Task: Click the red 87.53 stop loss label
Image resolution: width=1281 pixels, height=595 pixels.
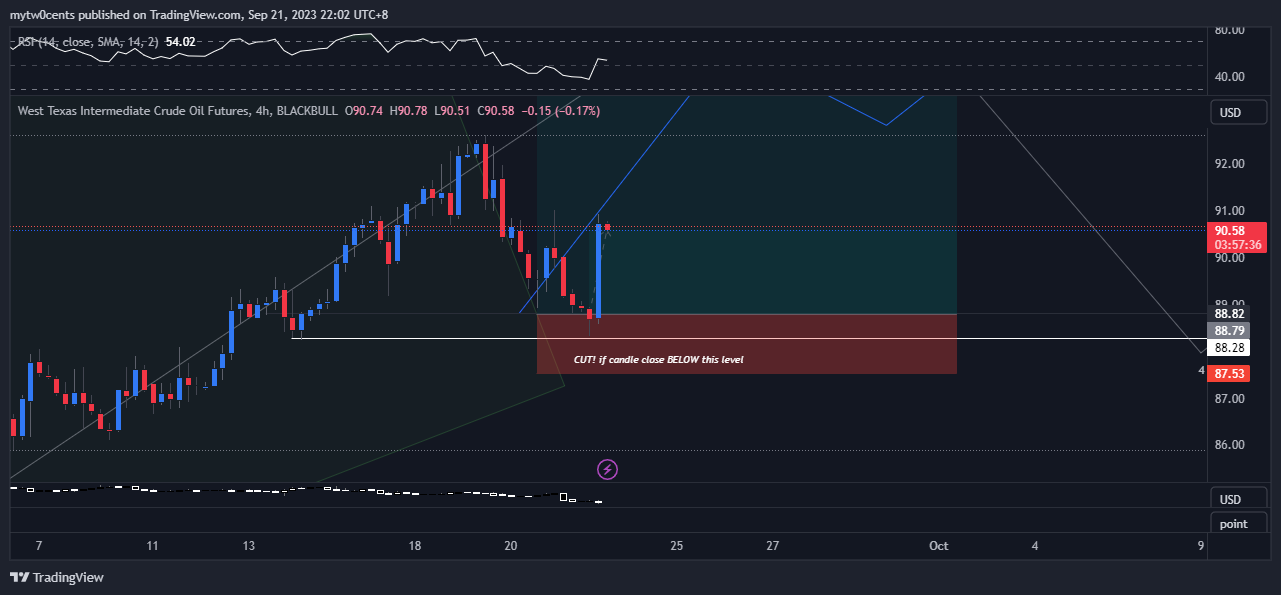Action: pyautogui.click(x=1229, y=374)
